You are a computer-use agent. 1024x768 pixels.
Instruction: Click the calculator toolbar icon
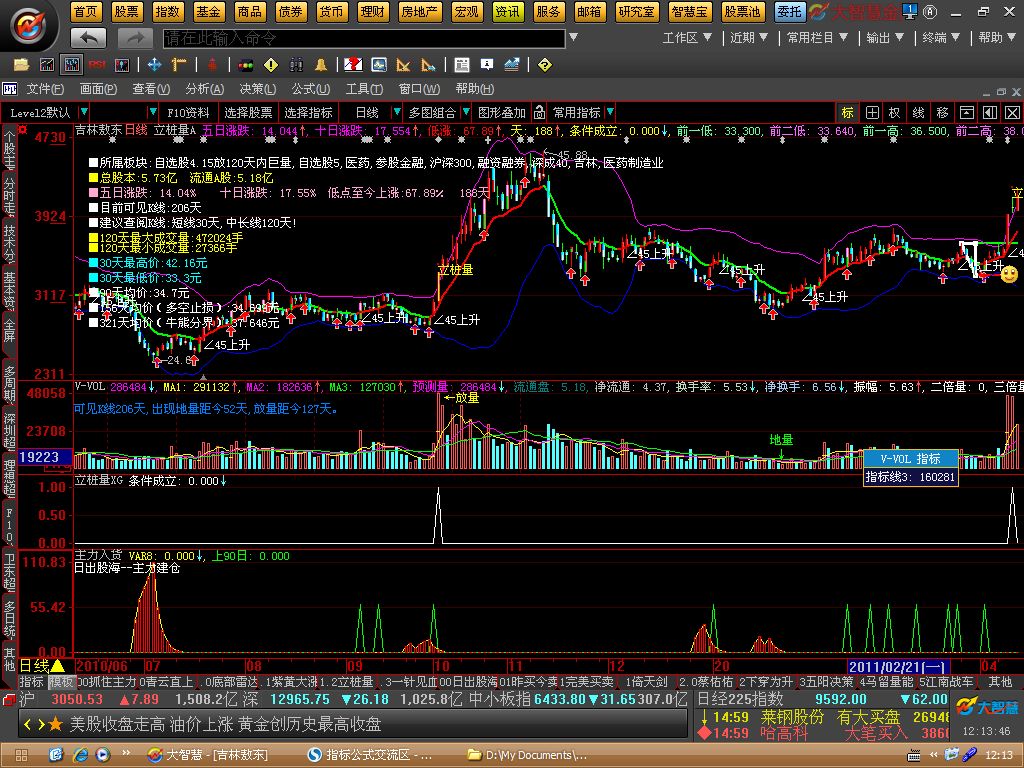[461, 65]
